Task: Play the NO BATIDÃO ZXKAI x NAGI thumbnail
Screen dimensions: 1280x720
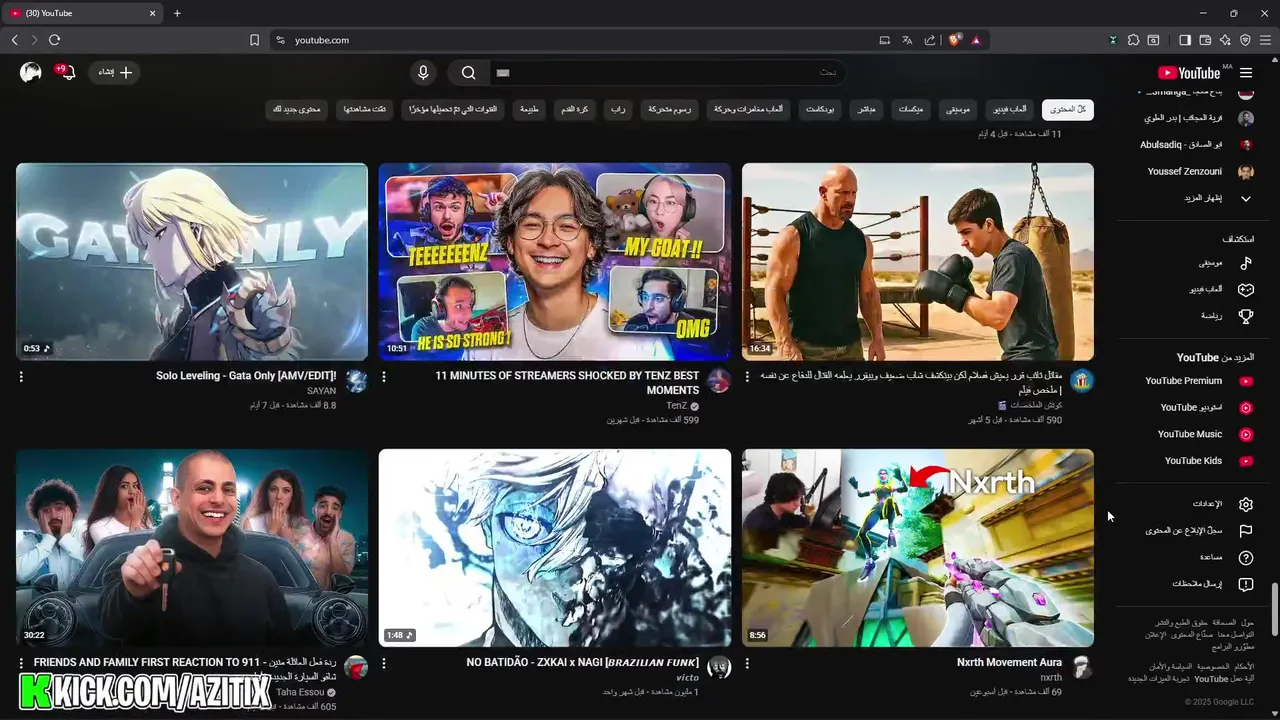Action: (555, 548)
